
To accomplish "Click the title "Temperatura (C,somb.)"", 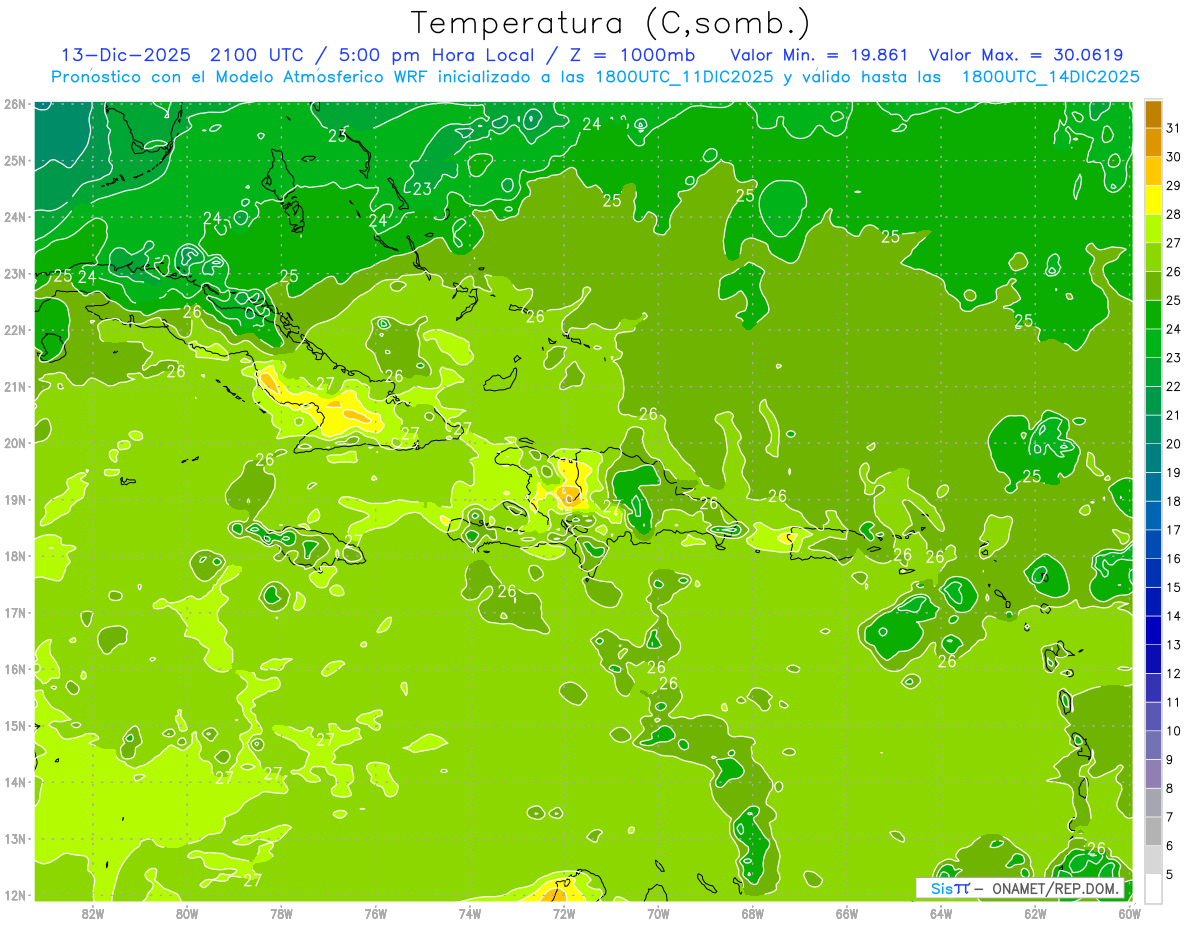I will click(x=610, y=23).
